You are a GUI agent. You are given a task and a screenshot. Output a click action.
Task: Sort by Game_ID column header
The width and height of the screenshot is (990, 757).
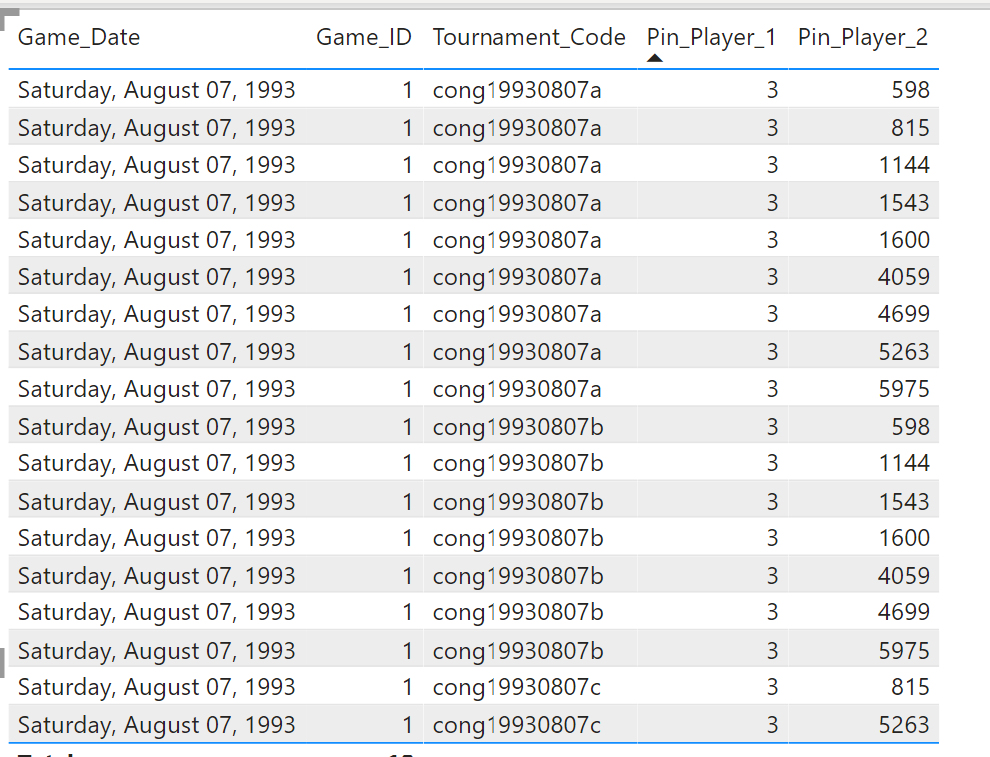coord(364,37)
